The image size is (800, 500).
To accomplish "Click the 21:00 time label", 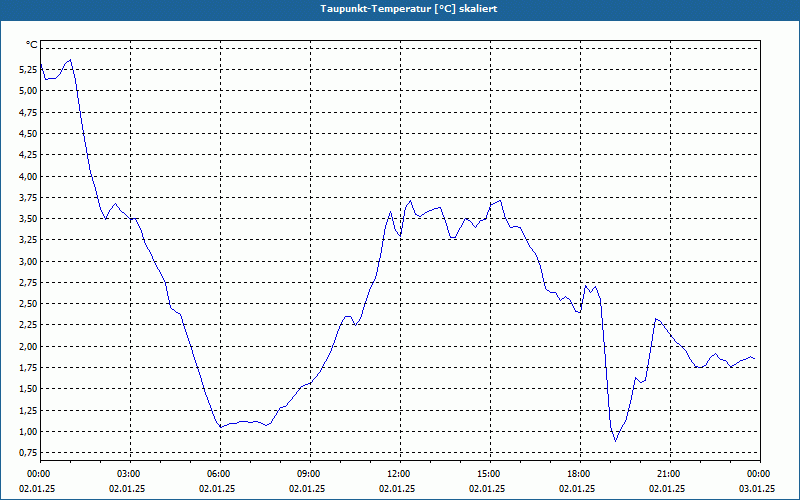I will click(x=667, y=474).
